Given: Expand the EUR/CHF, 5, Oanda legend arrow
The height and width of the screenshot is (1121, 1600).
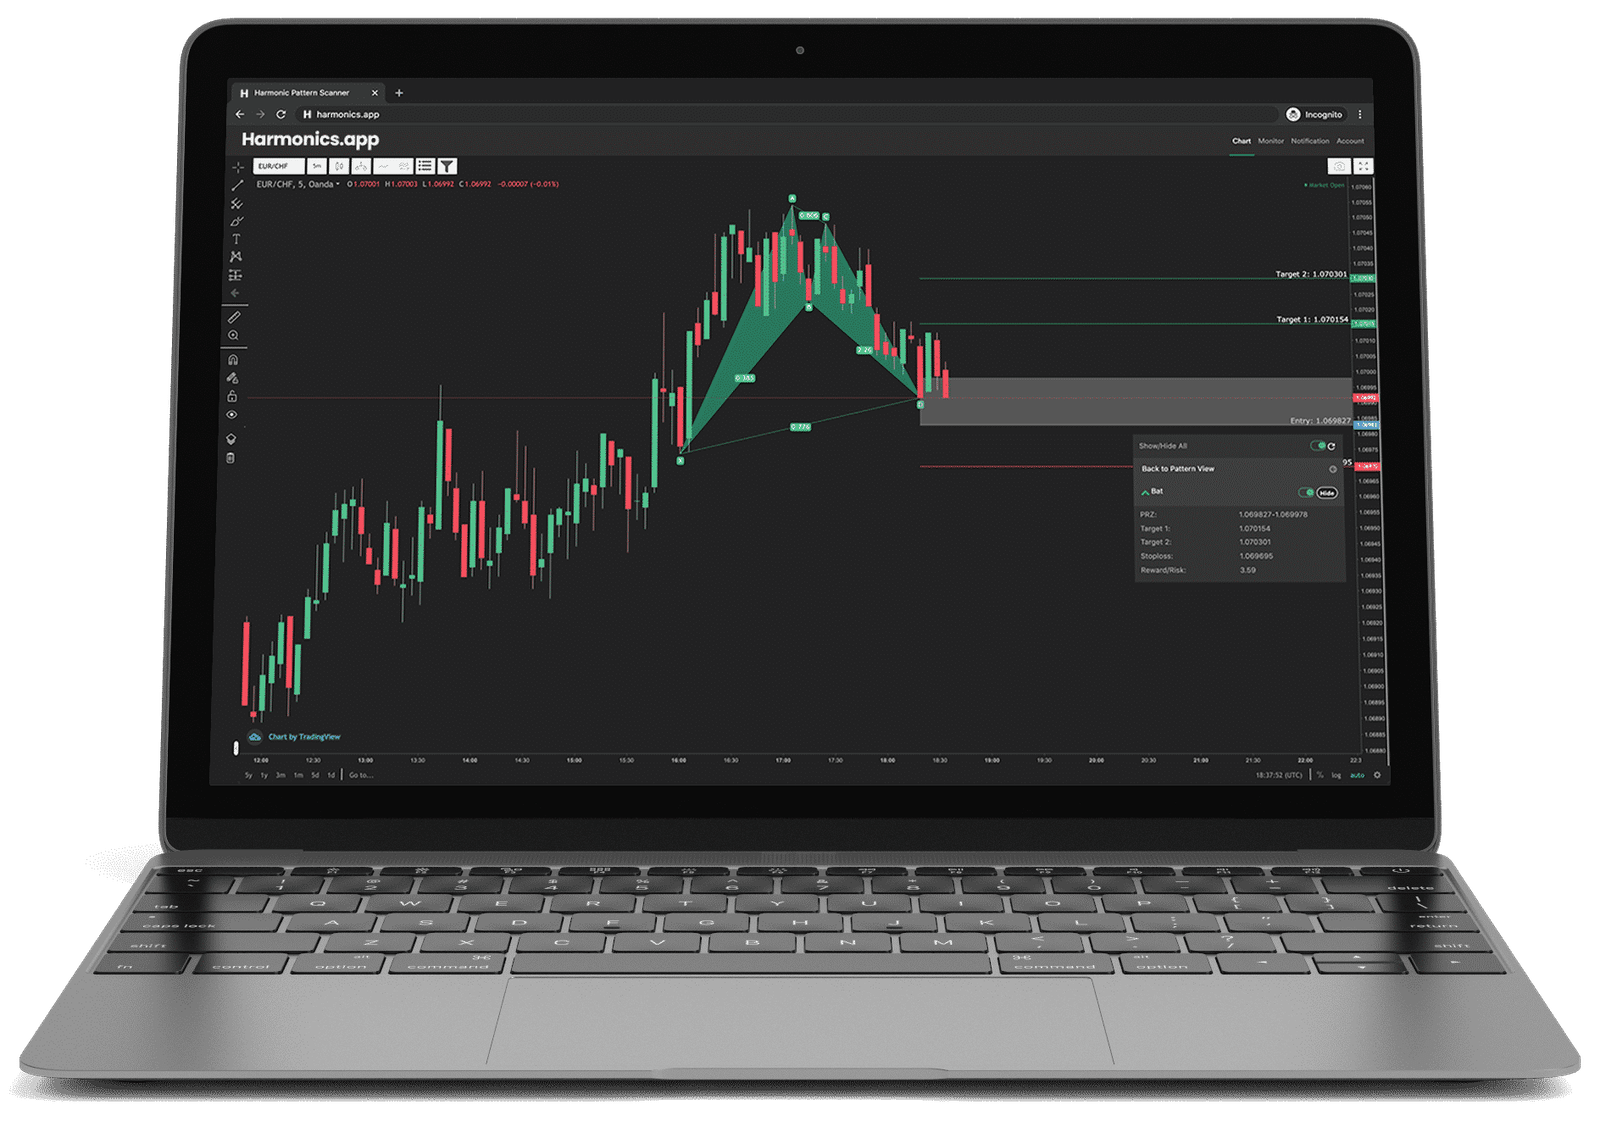Looking at the screenshot, I should (x=338, y=185).
